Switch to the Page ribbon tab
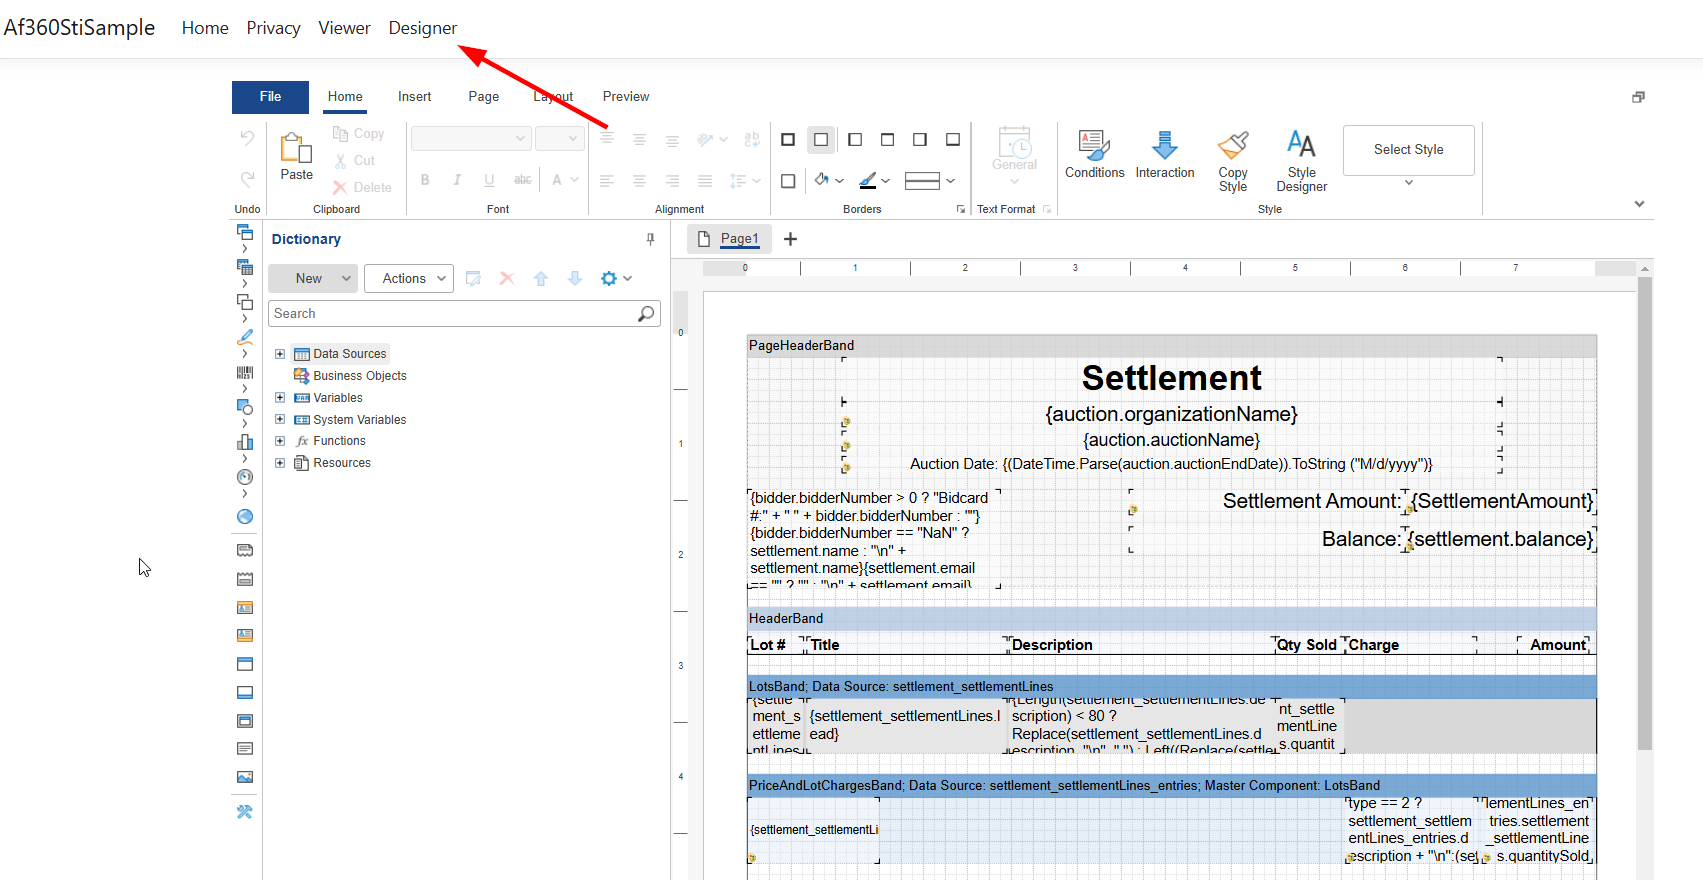The image size is (1703, 880). click(x=484, y=97)
